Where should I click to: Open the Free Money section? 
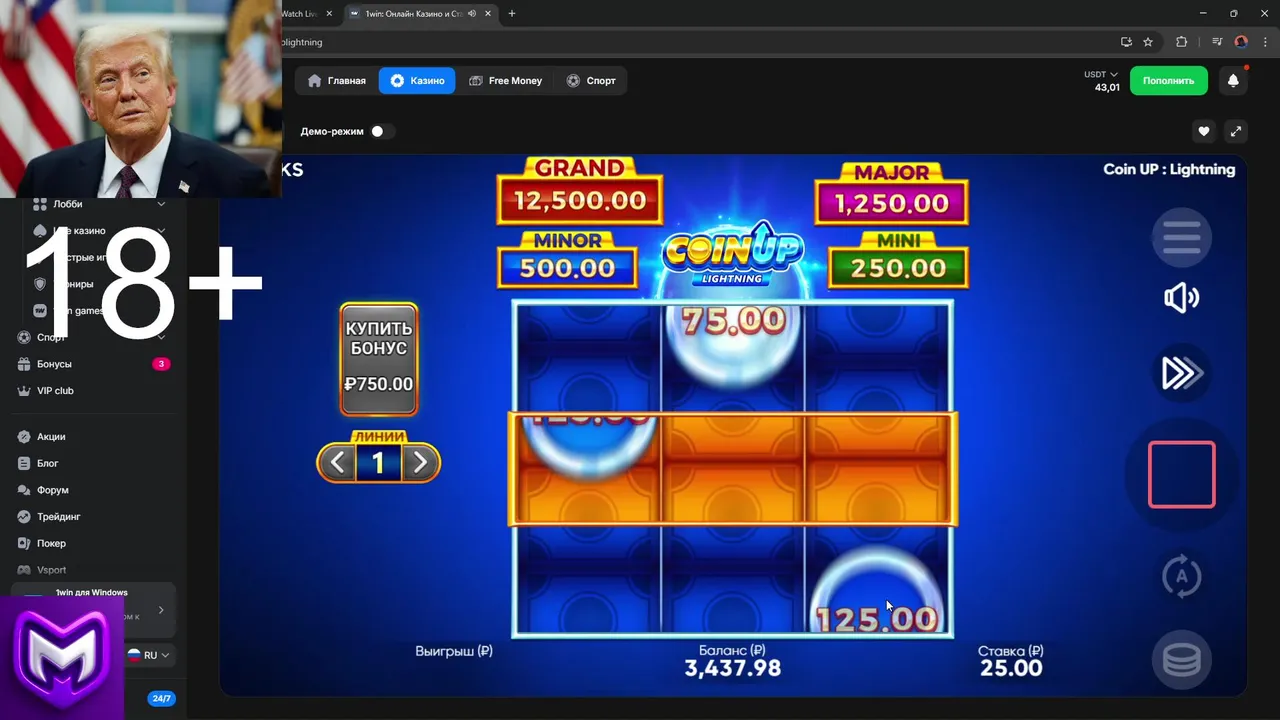[x=505, y=81]
